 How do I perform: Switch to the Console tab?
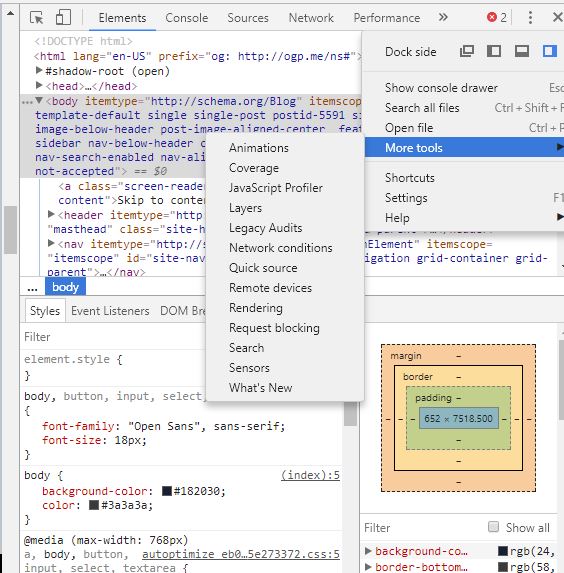tap(186, 18)
